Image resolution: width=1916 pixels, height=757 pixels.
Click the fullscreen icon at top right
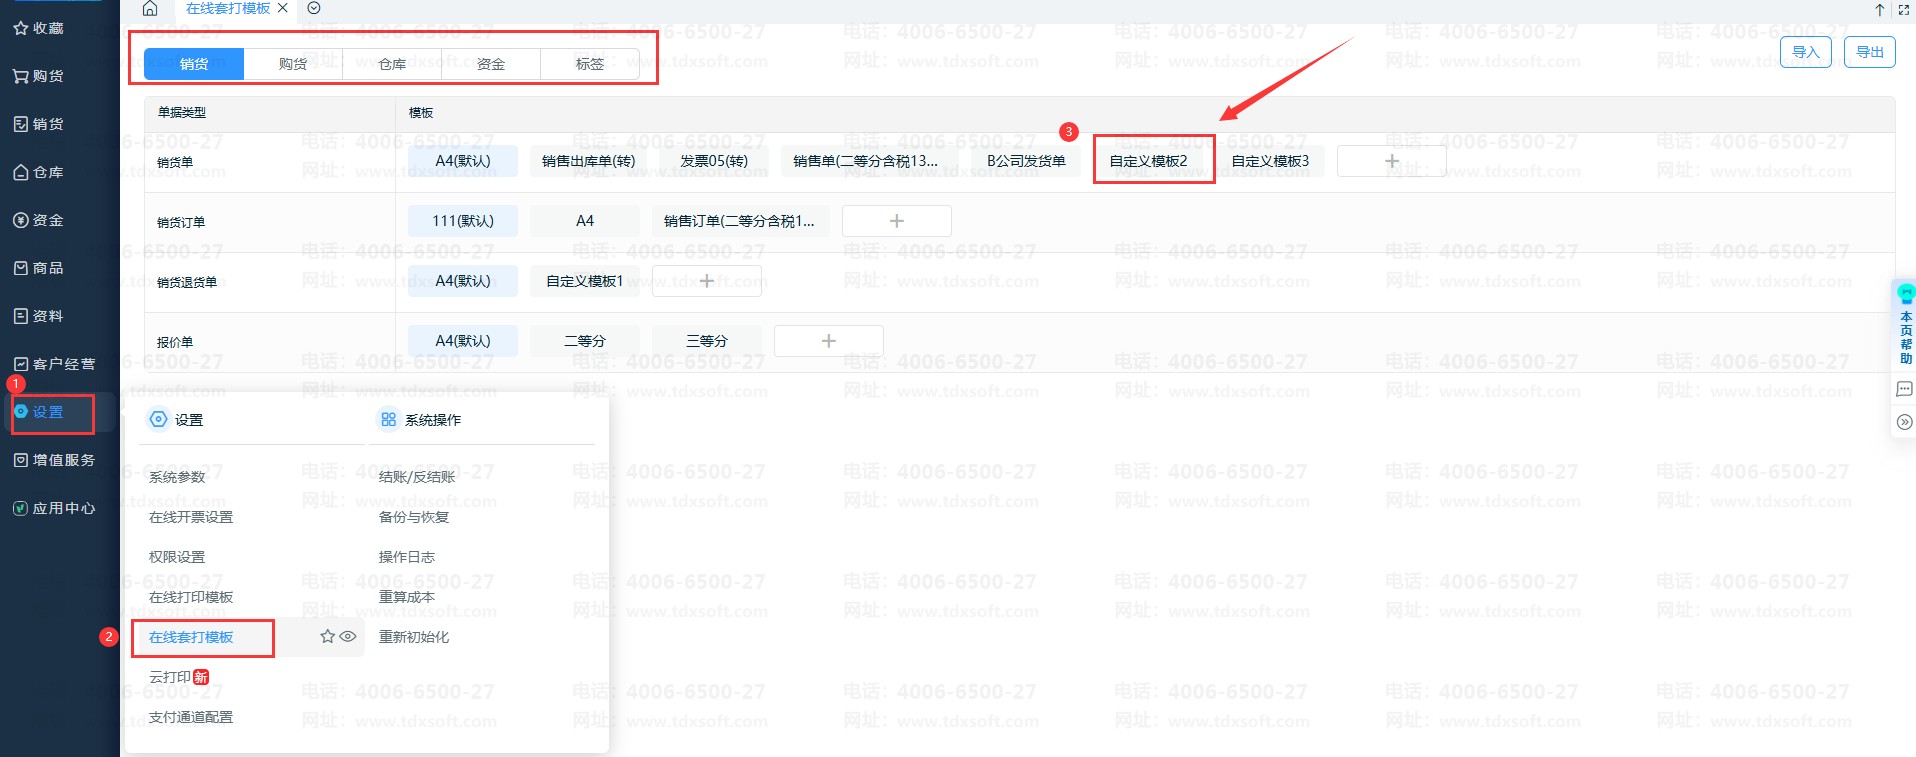[x=1903, y=10]
